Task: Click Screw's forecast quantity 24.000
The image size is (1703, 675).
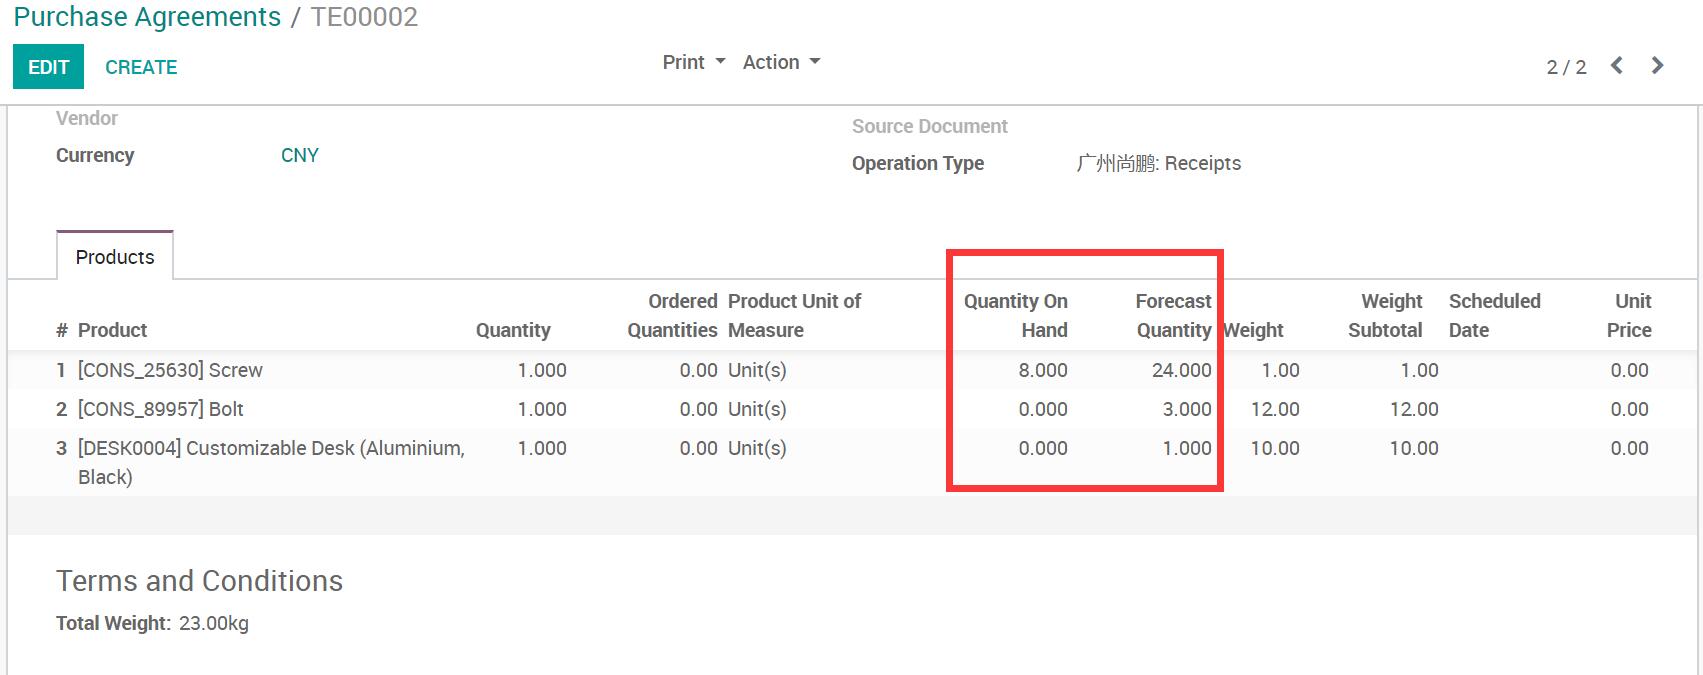Action: pos(1181,370)
